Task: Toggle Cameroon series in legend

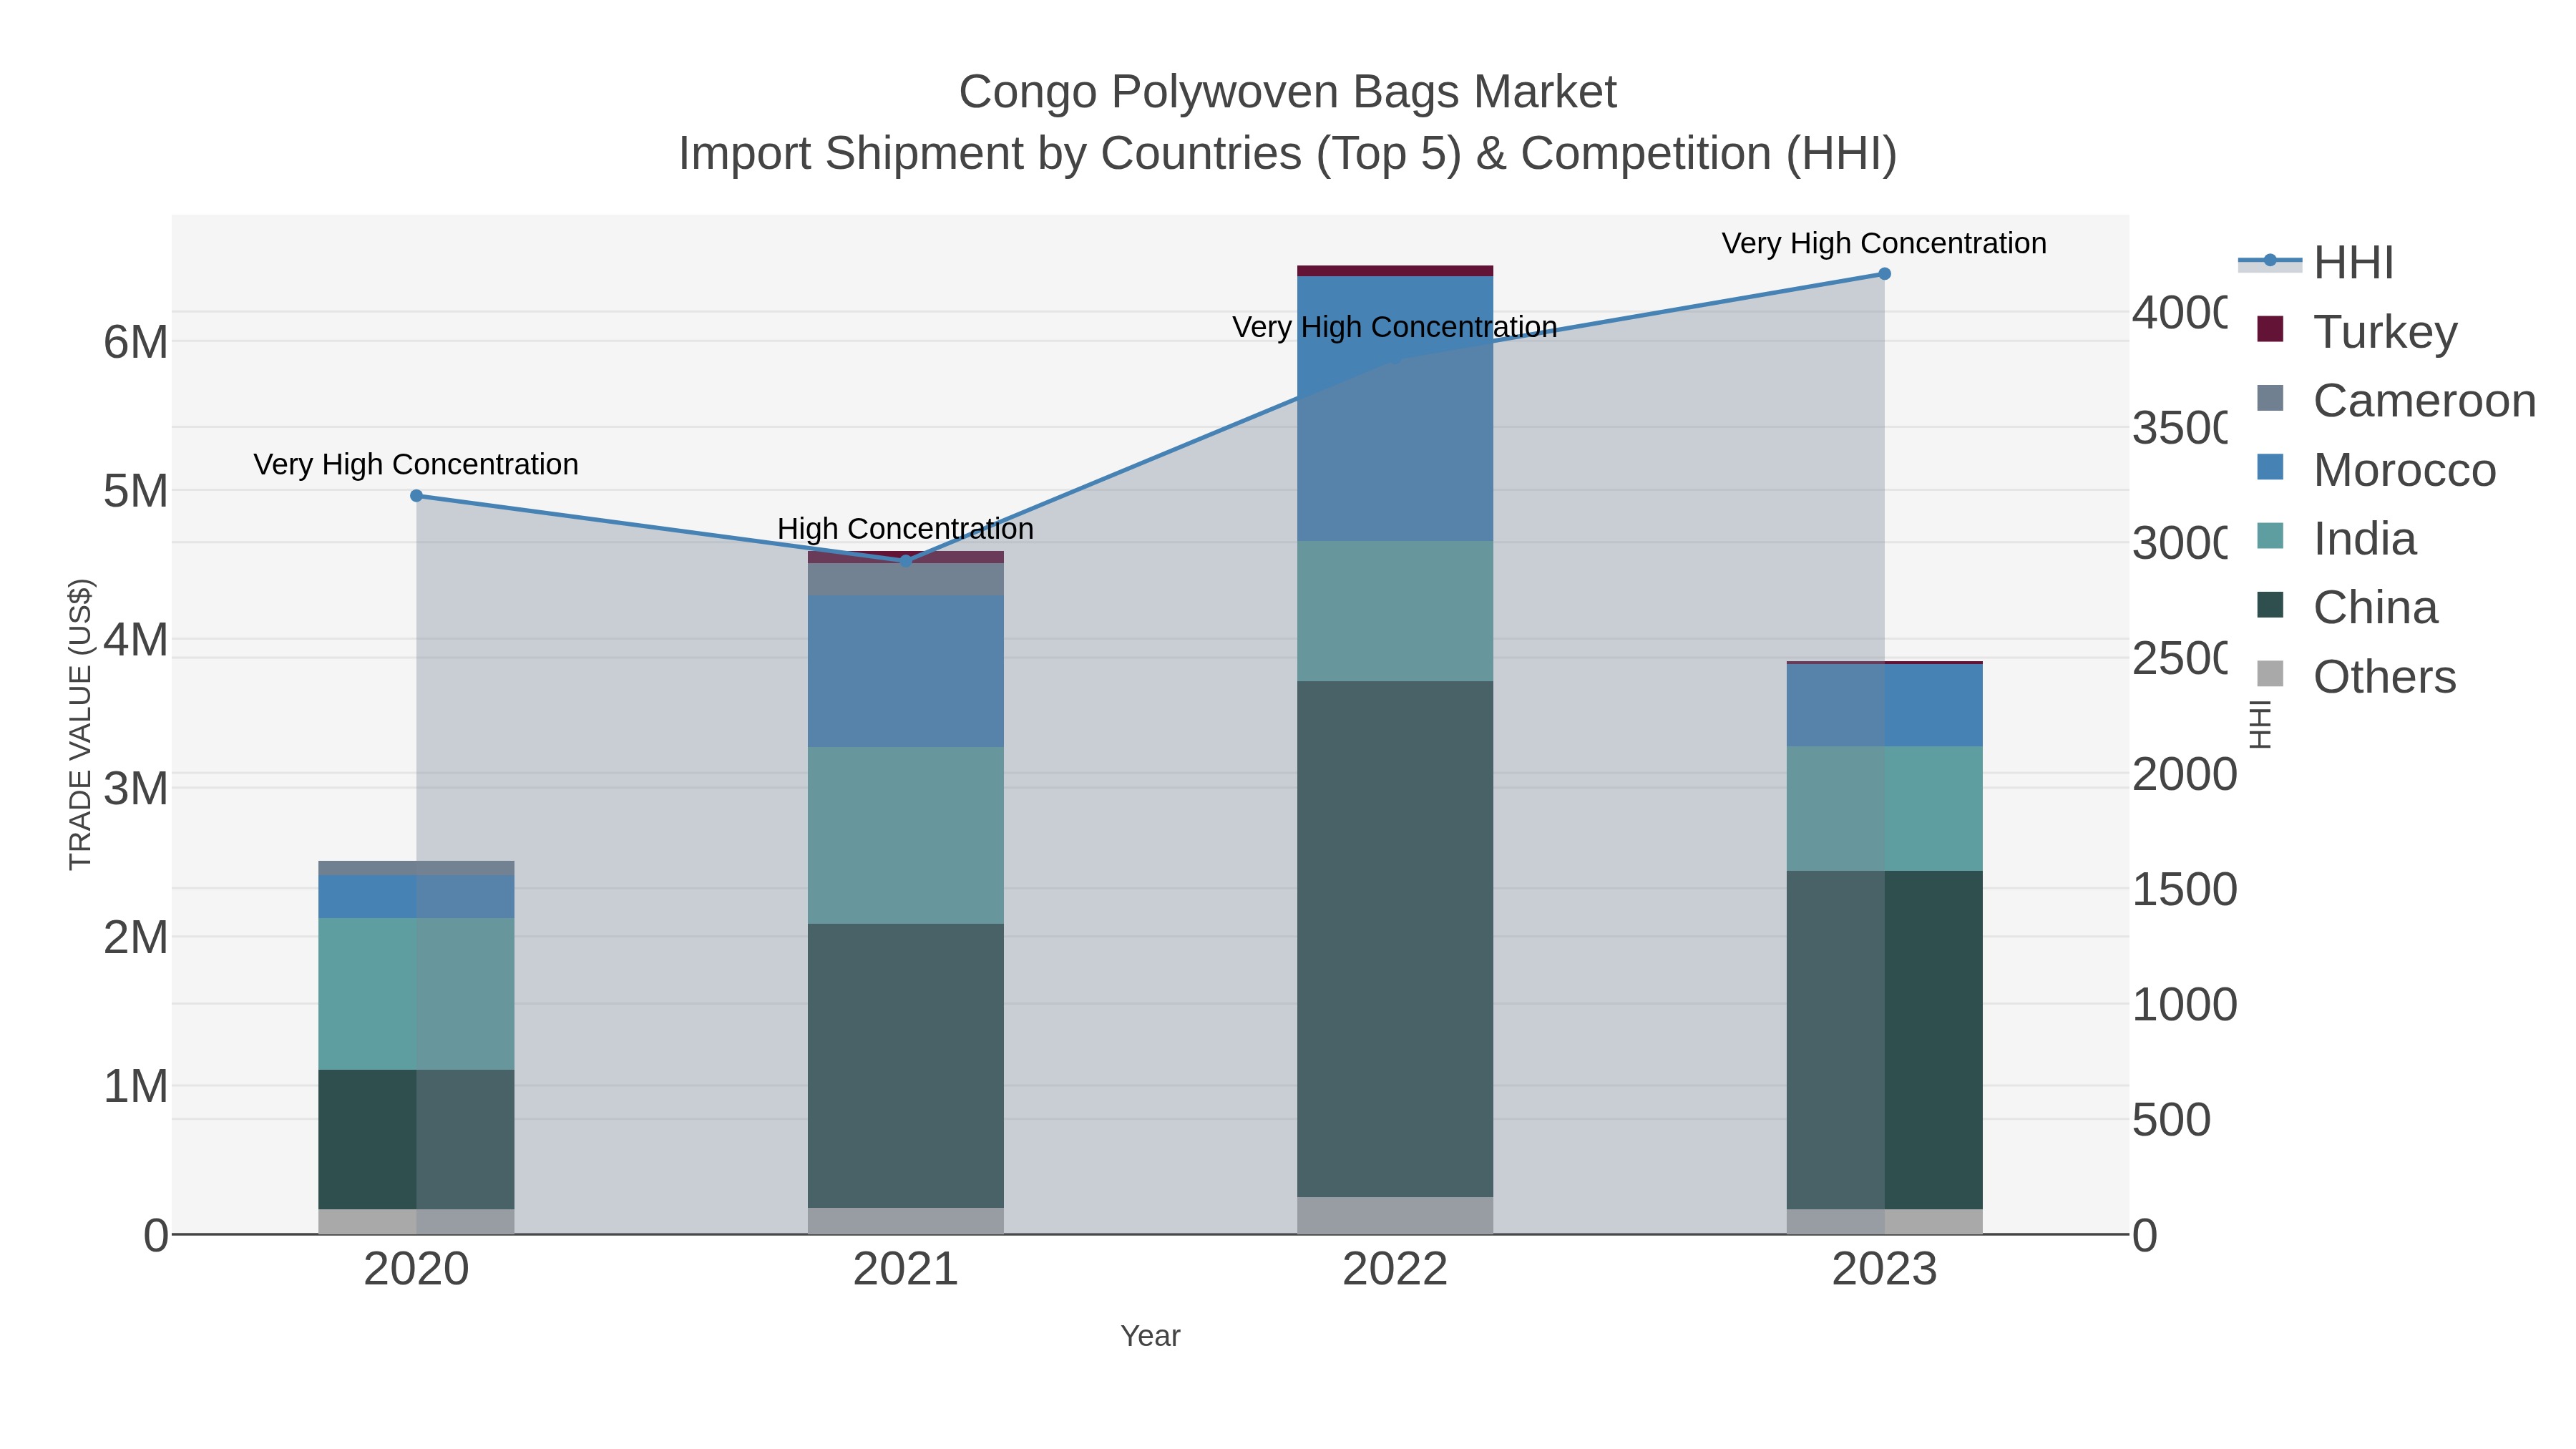Action: 2396,400
